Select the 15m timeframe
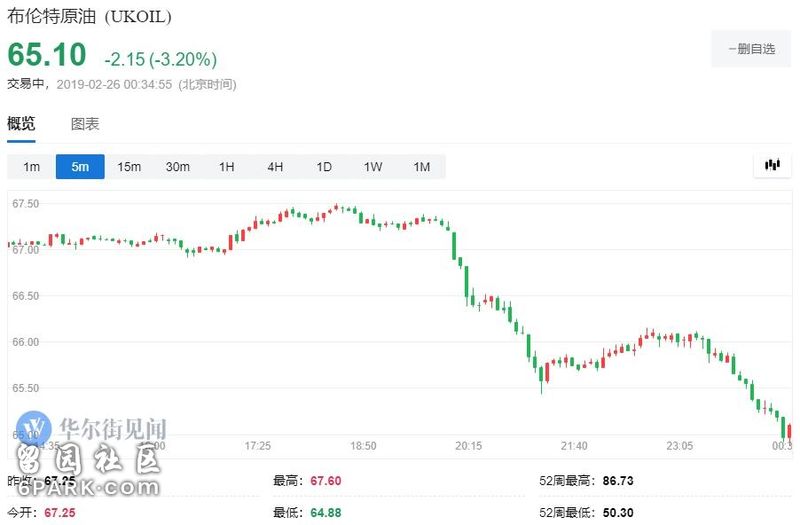 [x=129, y=167]
